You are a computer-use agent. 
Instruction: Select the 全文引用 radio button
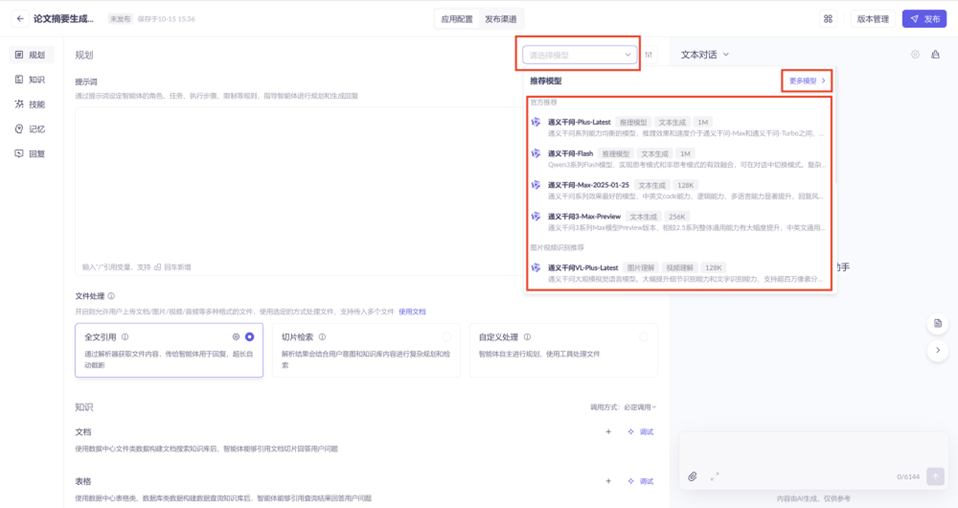click(x=249, y=337)
